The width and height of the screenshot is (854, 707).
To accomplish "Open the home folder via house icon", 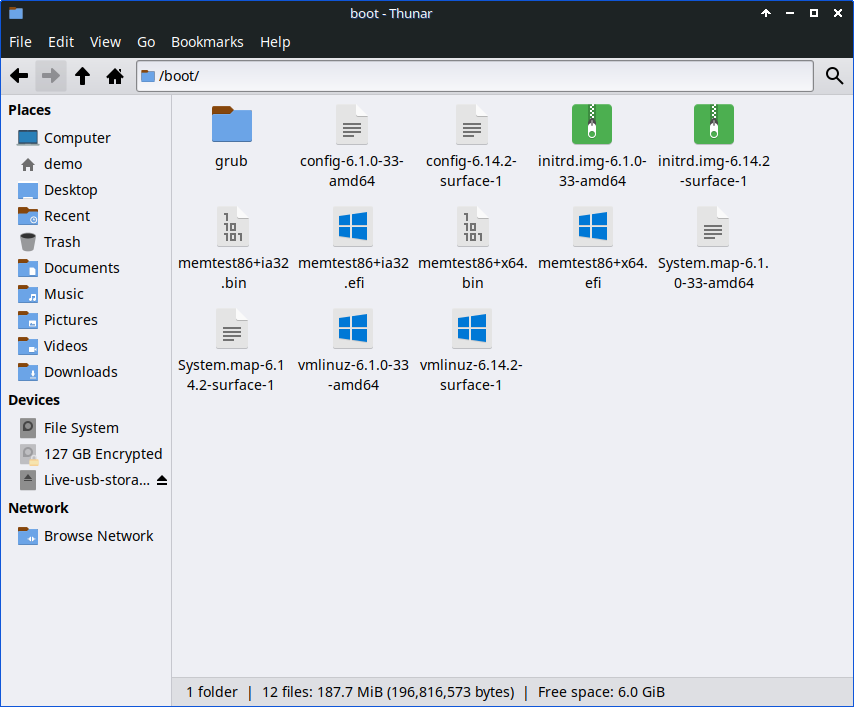I will coord(115,76).
